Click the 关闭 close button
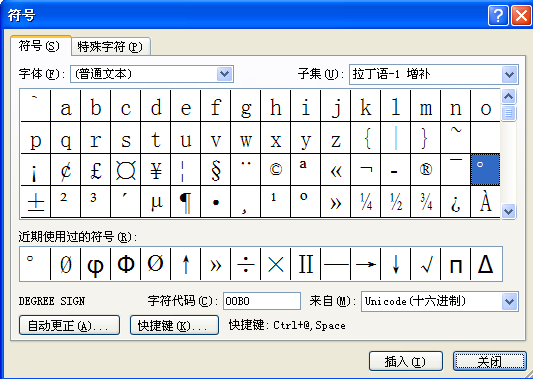This screenshot has height=379, width=533. pos(489,361)
